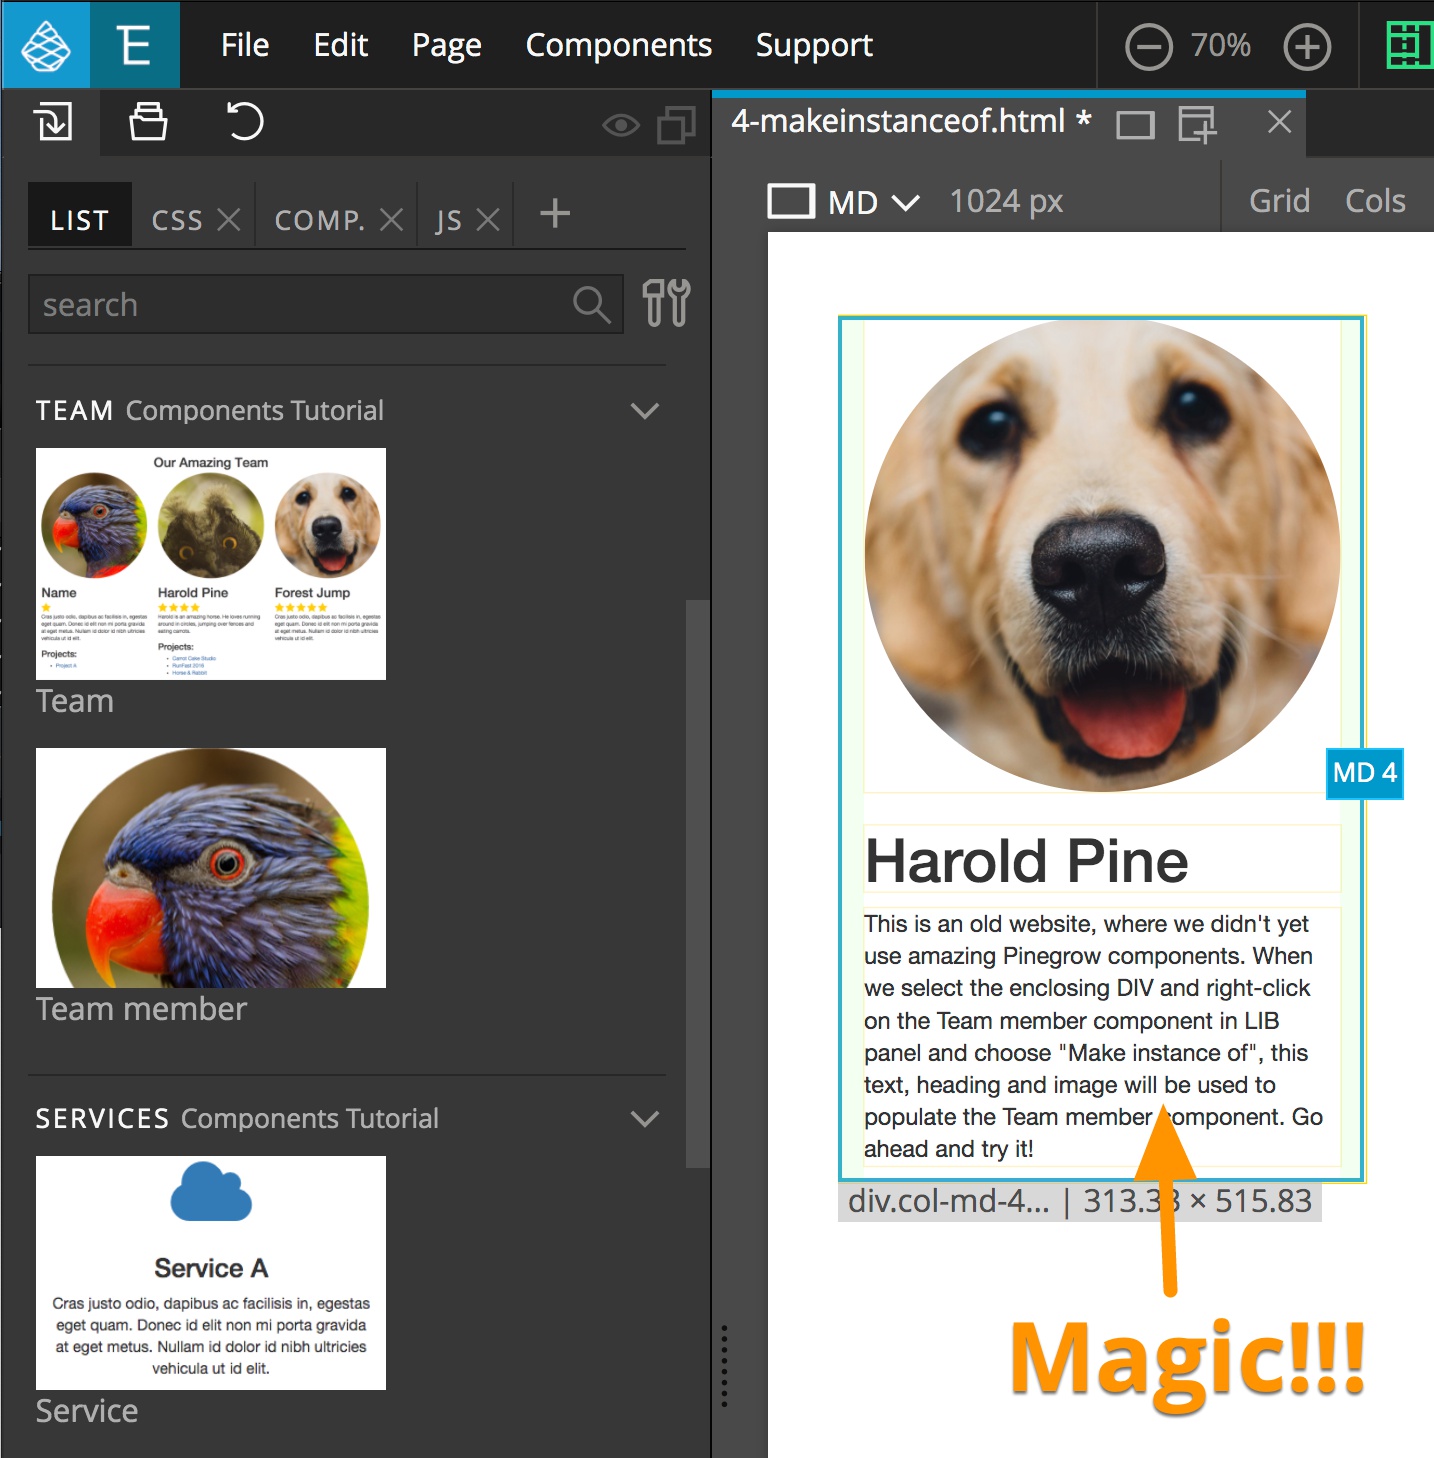Close the CSS tab
The image size is (1434, 1458).
[229, 219]
